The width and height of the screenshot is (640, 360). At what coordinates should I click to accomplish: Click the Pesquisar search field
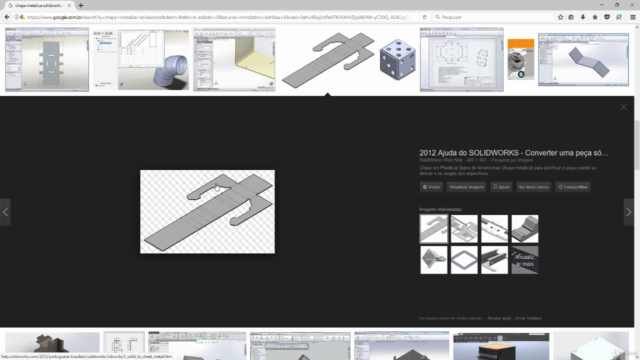coord(493,17)
